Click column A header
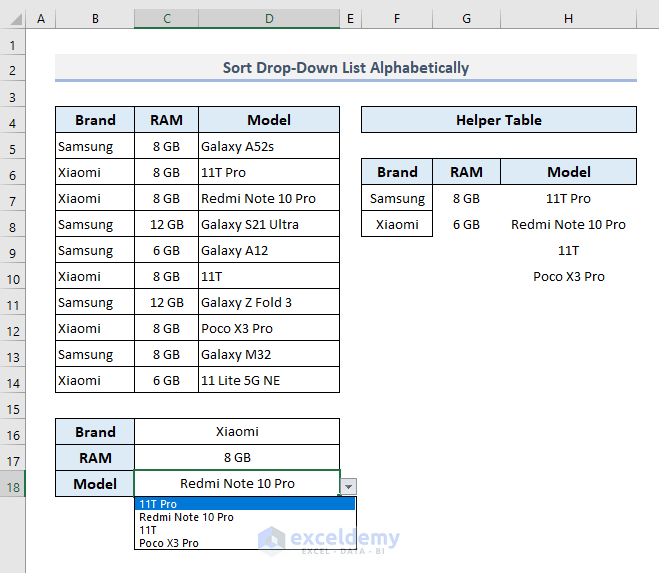The image size is (659, 573). click(40, 19)
